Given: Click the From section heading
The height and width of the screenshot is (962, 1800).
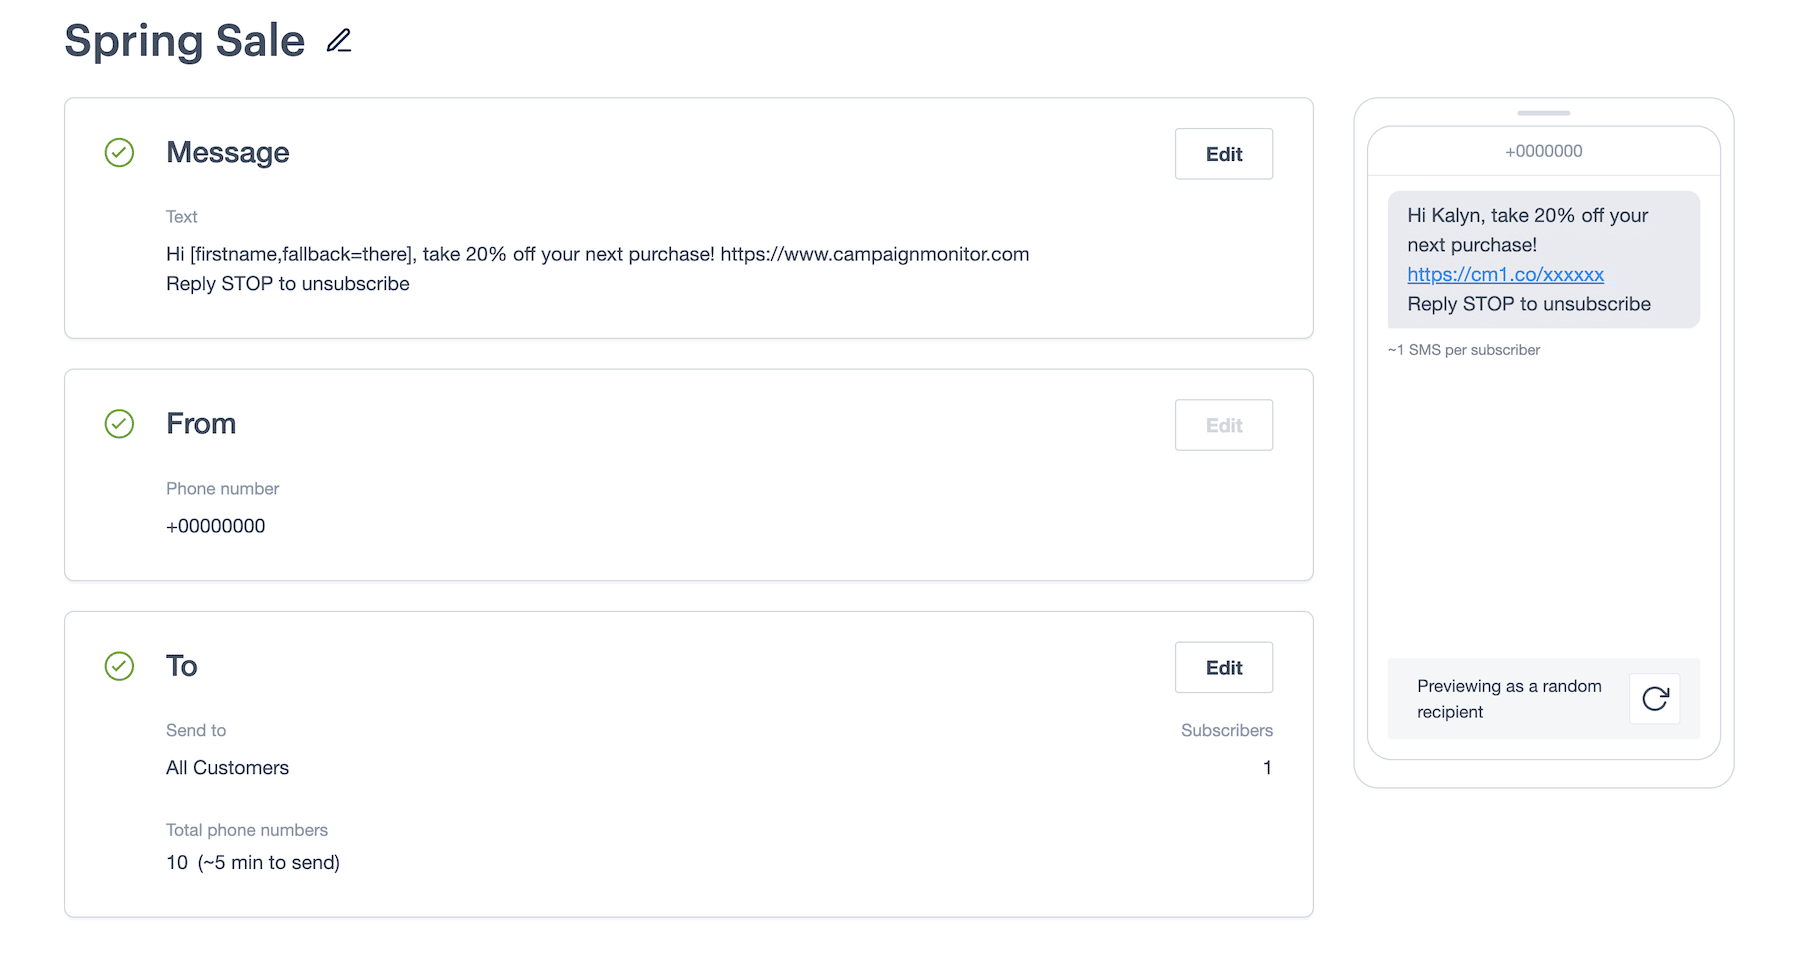Looking at the screenshot, I should [201, 424].
